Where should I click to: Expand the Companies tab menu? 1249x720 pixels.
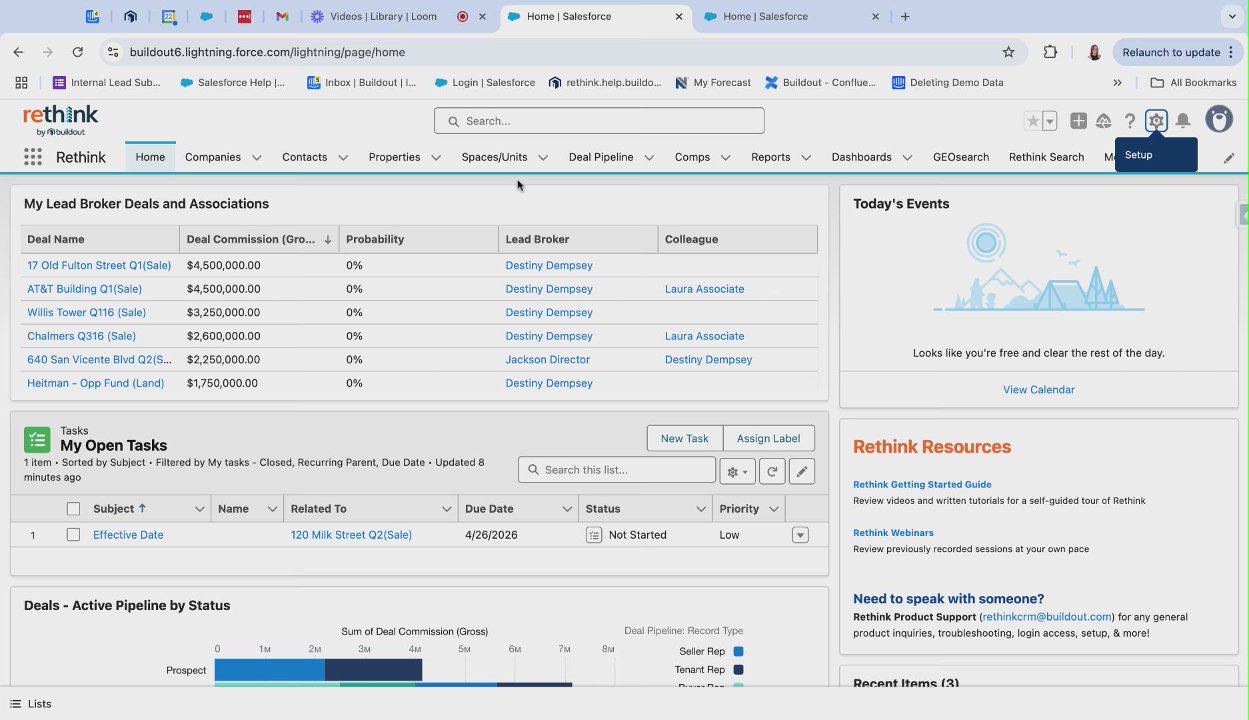(x=257, y=158)
